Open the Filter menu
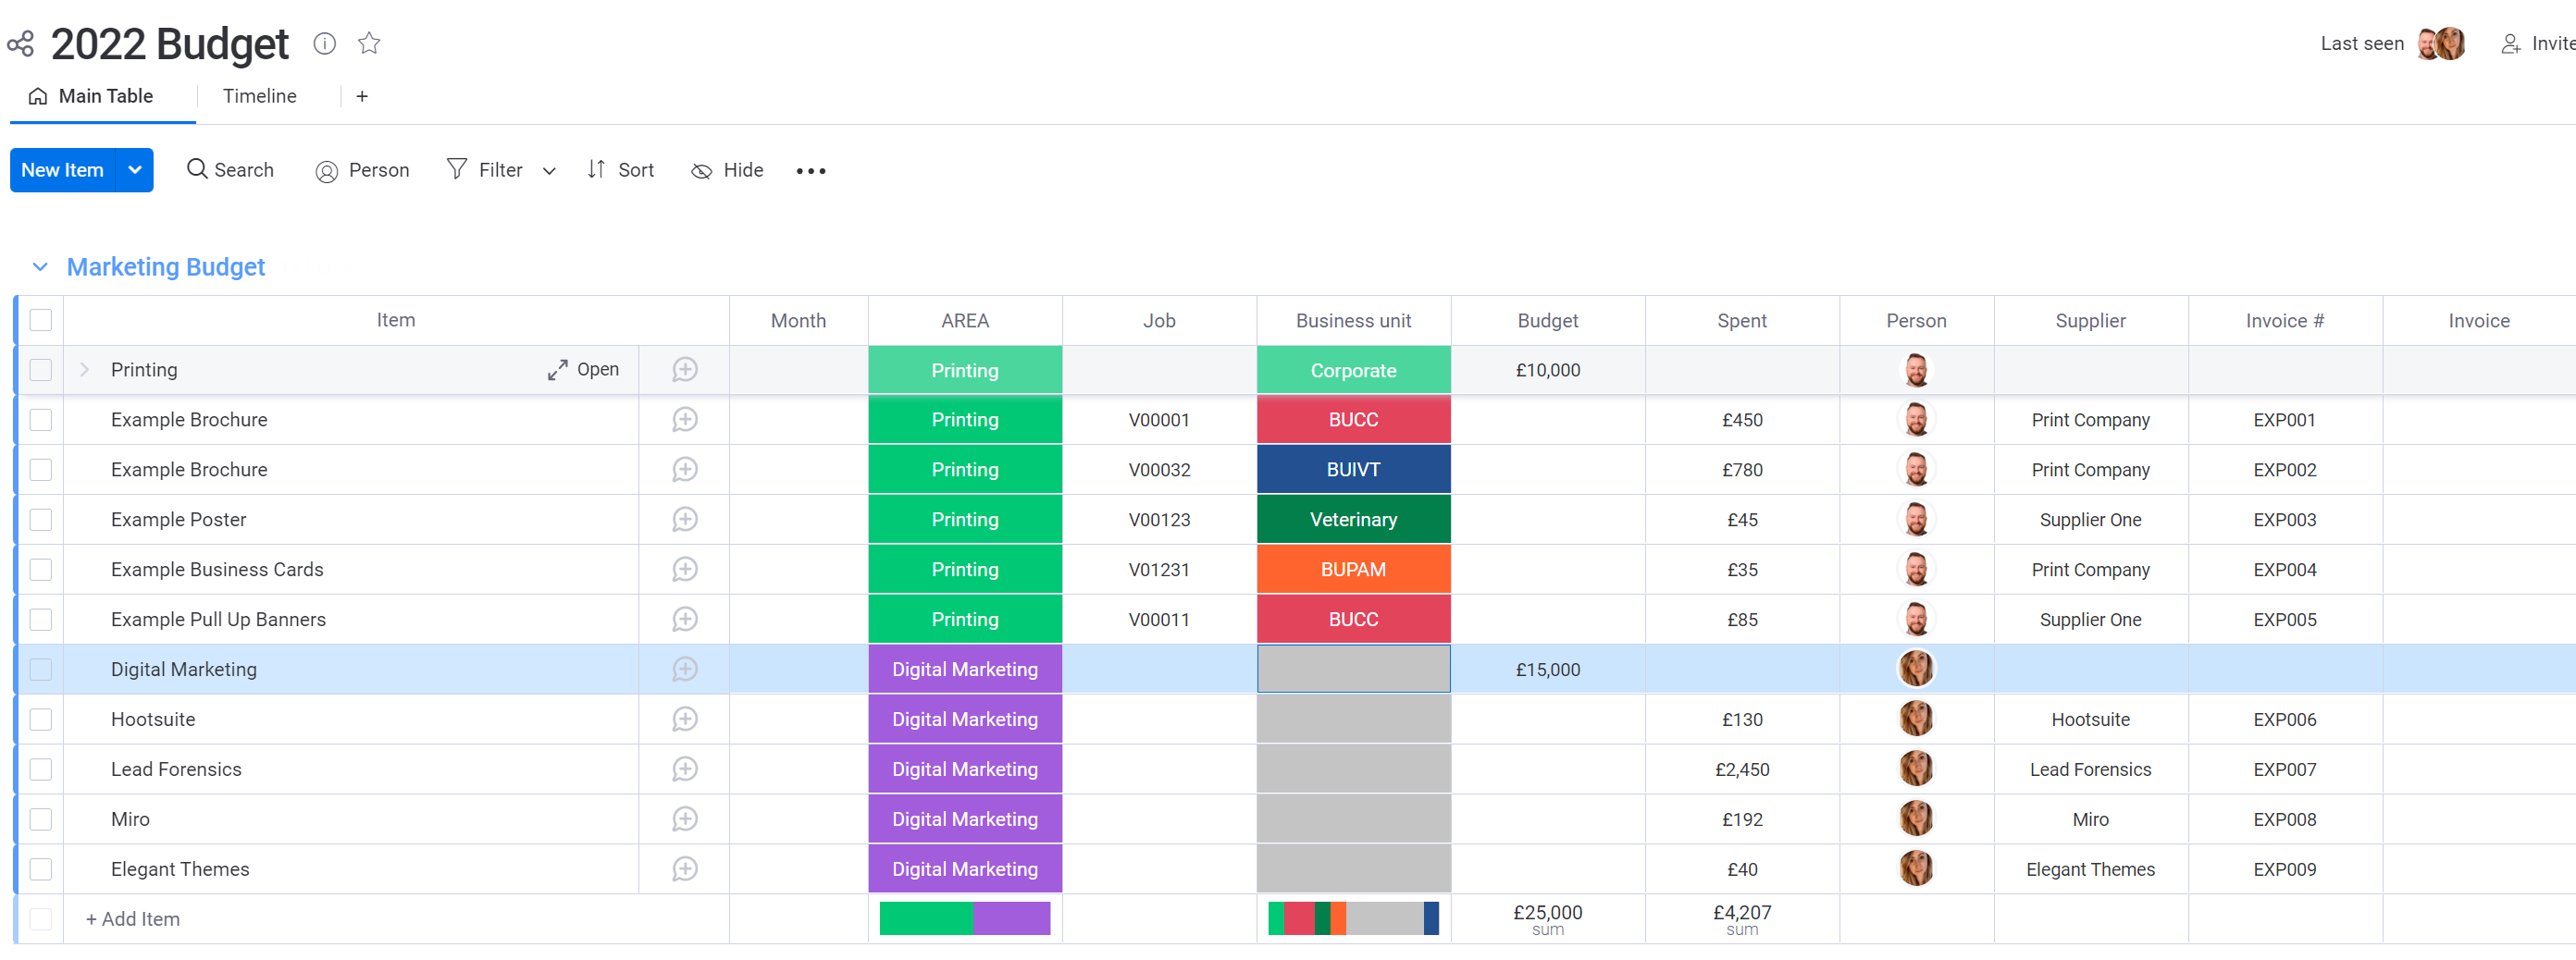The width and height of the screenshot is (2576, 960). (486, 170)
